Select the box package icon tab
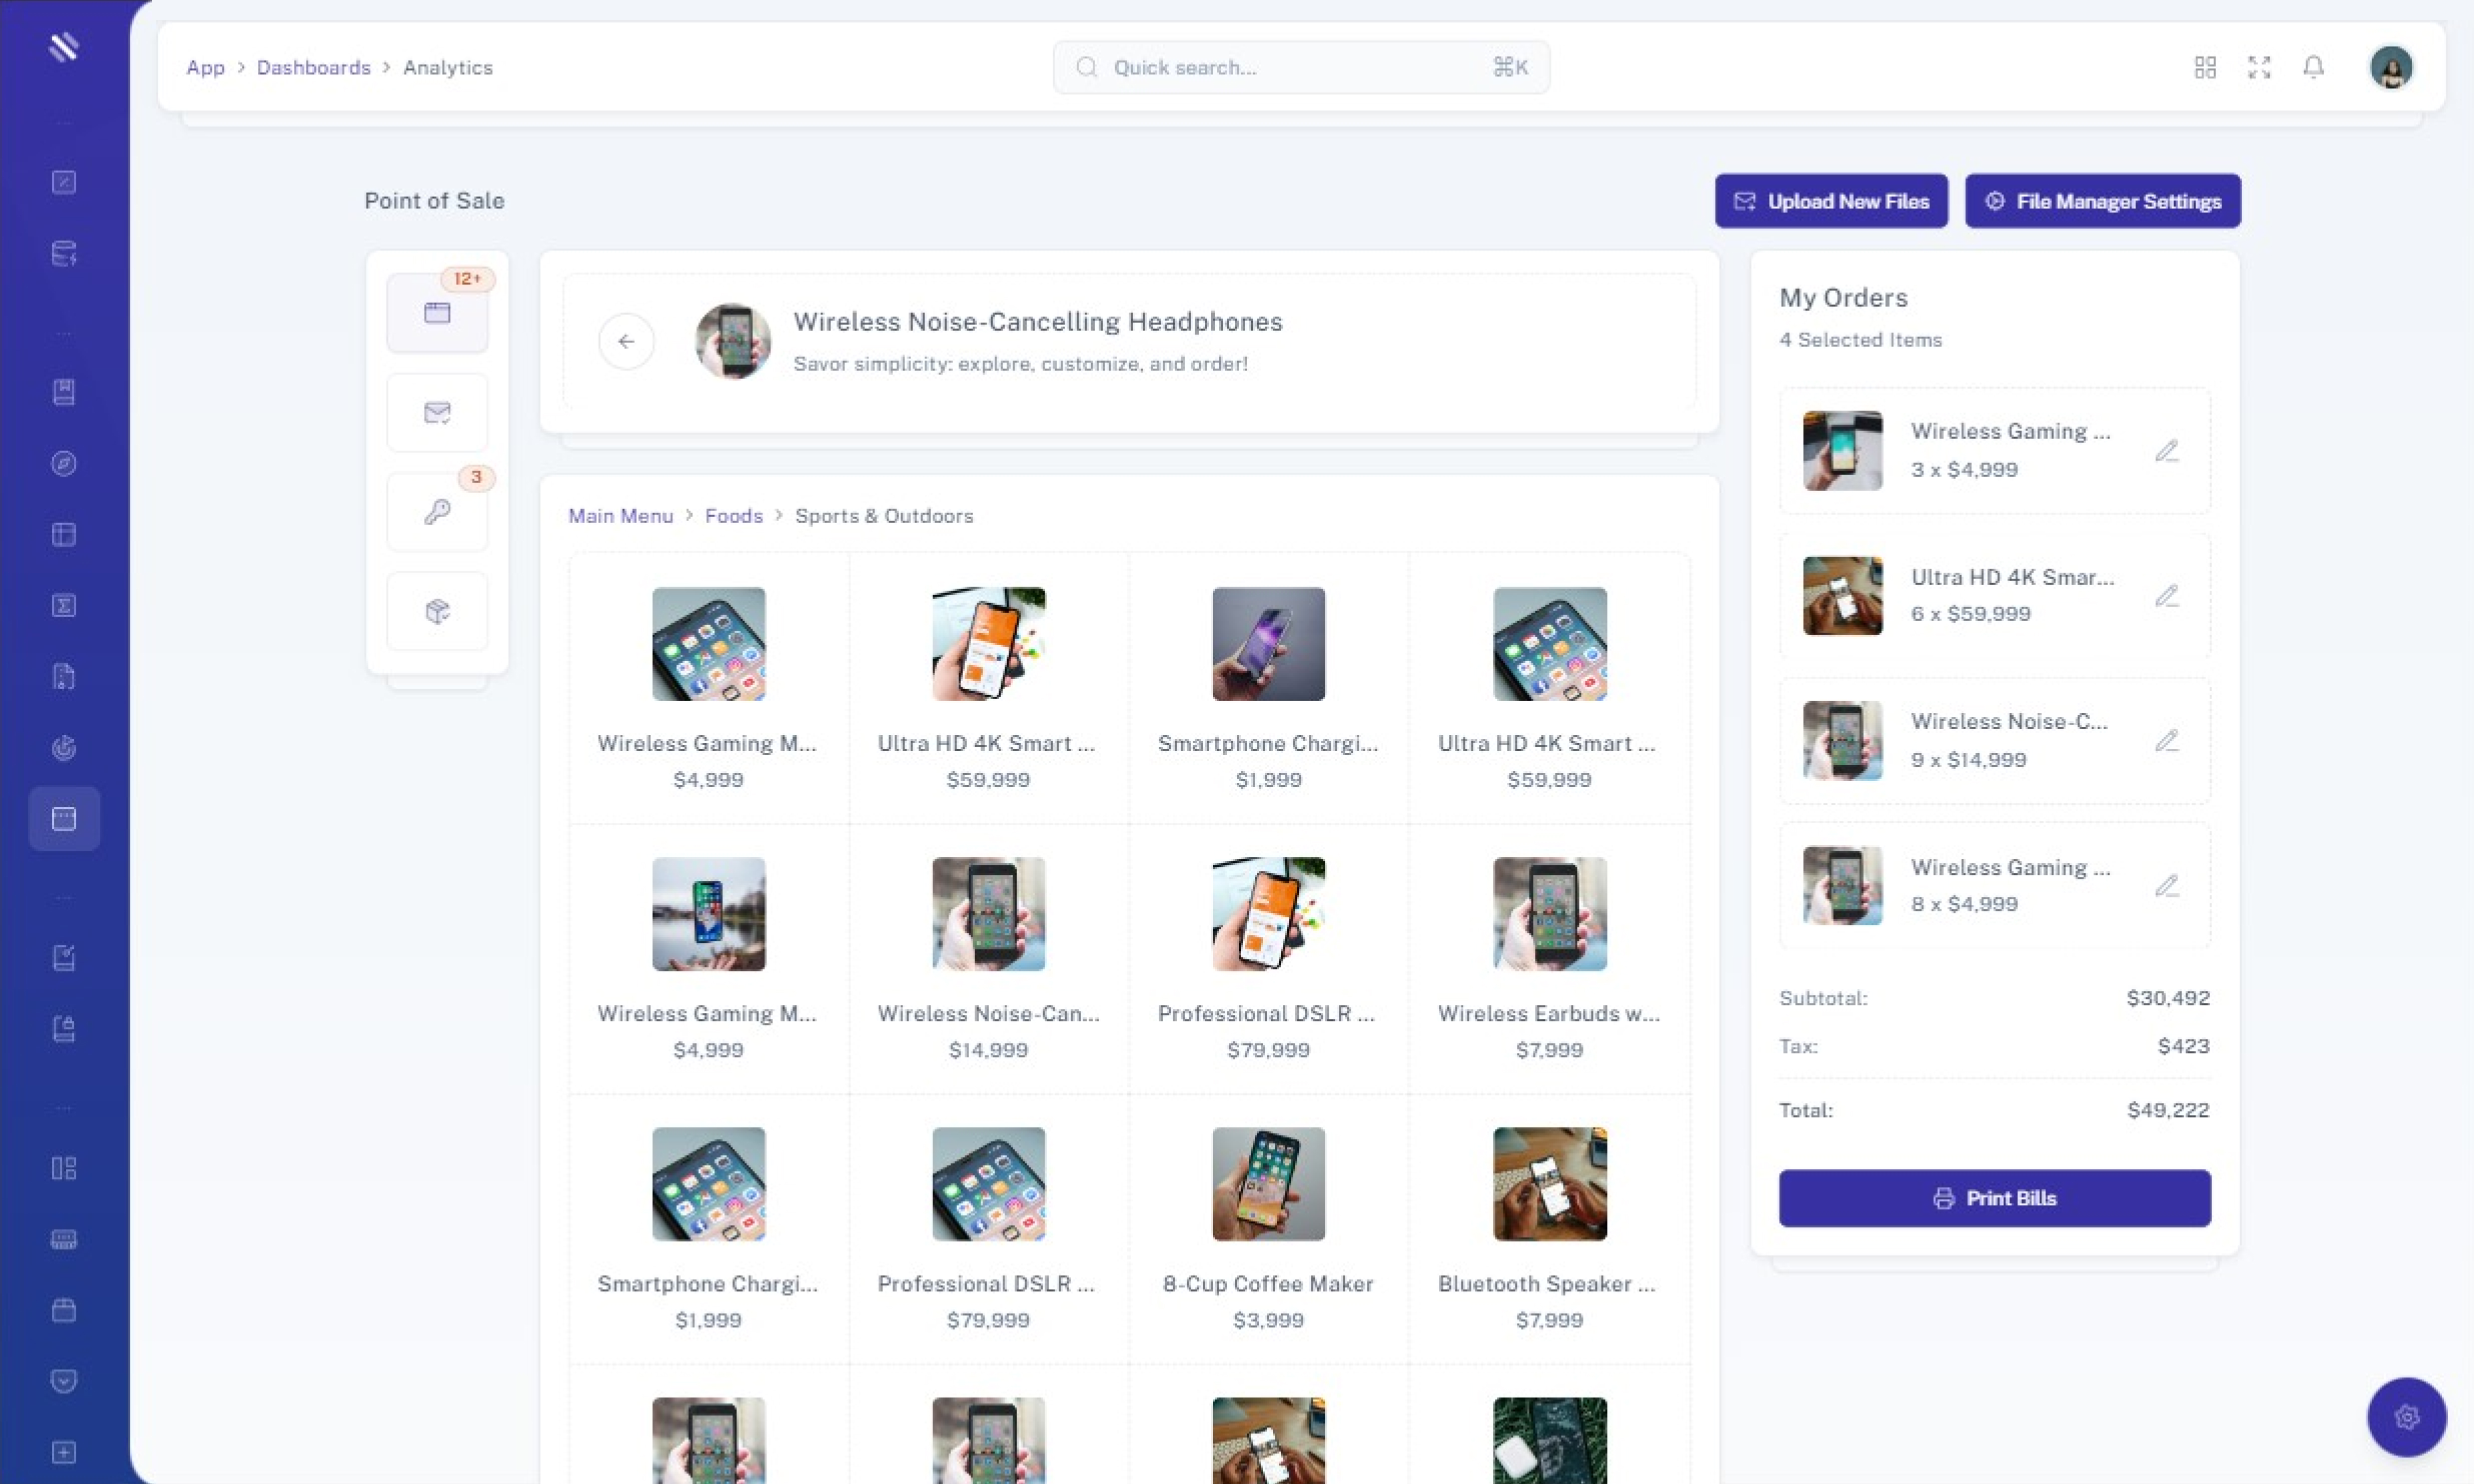Image resolution: width=2474 pixels, height=1484 pixels. click(x=437, y=611)
